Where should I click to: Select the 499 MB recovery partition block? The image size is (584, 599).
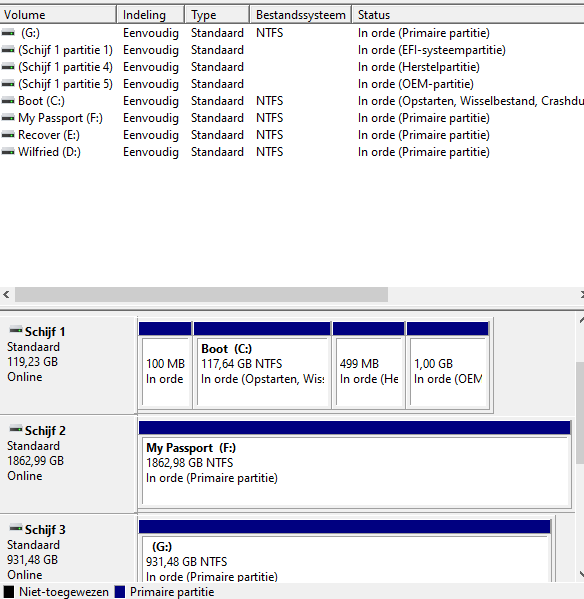point(369,365)
